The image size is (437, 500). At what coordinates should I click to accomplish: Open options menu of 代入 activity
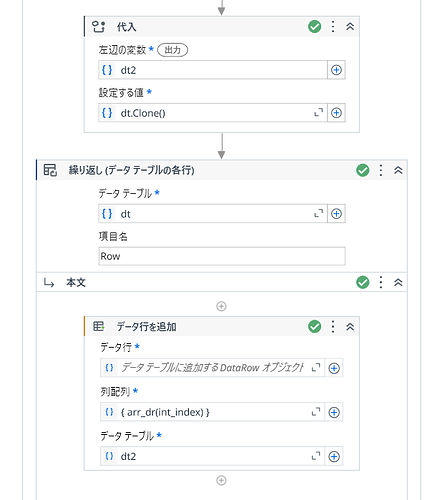333,26
